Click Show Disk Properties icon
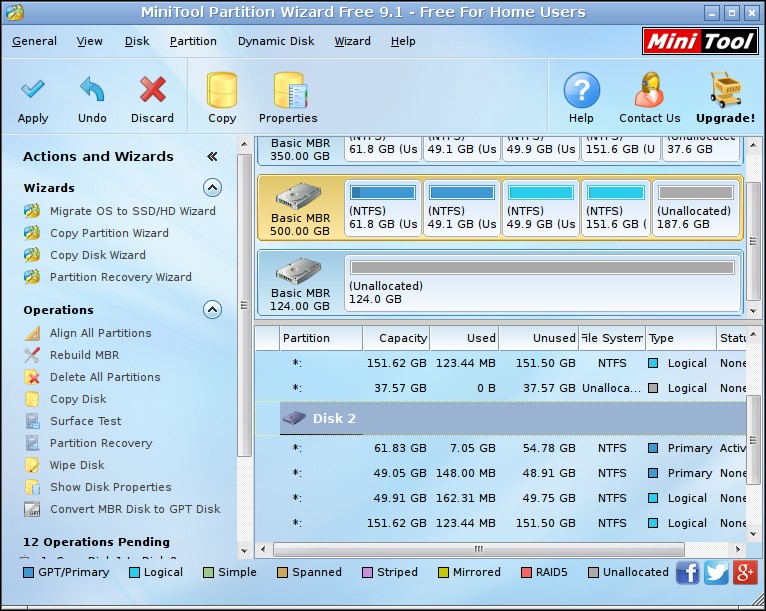The width and height of the screenshot is (766, 611). click(x=32, y=487)
